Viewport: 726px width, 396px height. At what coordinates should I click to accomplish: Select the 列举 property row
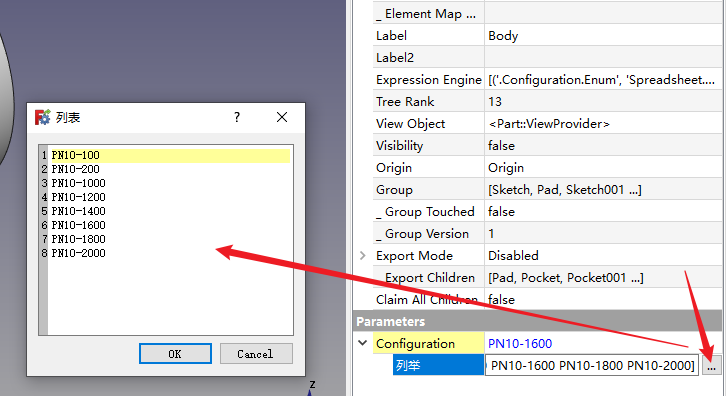point(438,366)
